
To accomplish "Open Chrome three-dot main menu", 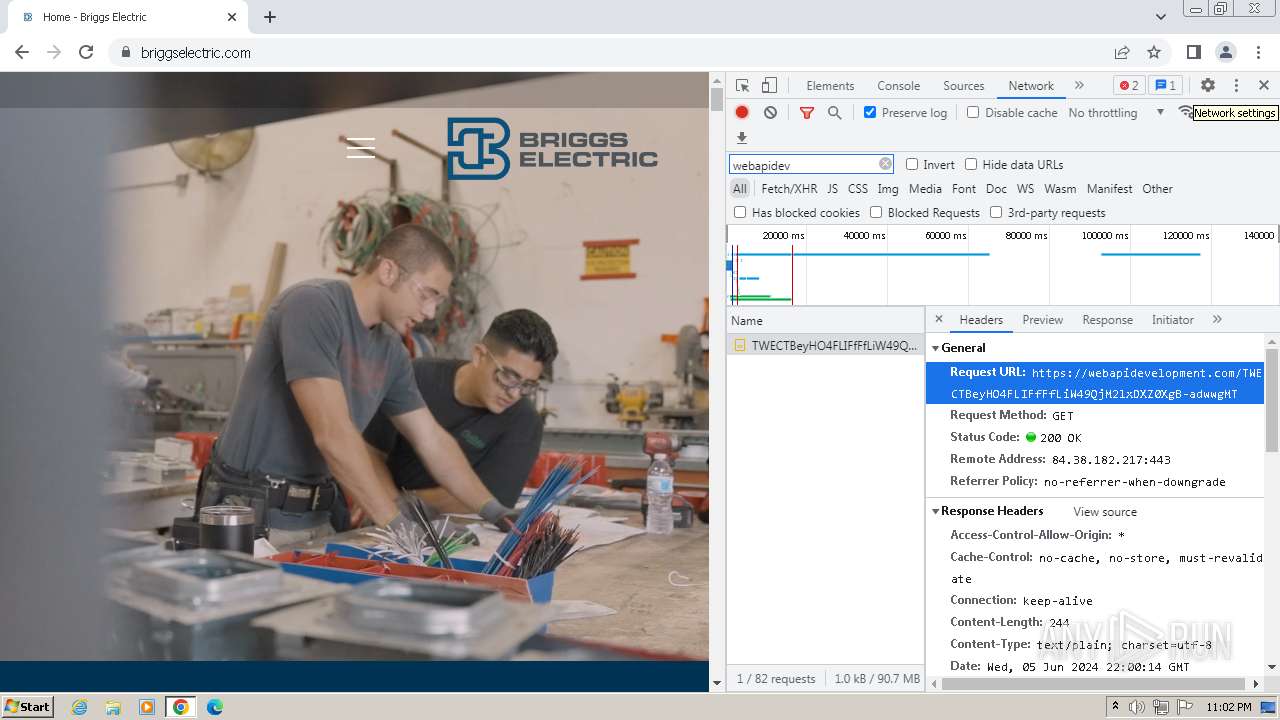I will point(1258,52).
